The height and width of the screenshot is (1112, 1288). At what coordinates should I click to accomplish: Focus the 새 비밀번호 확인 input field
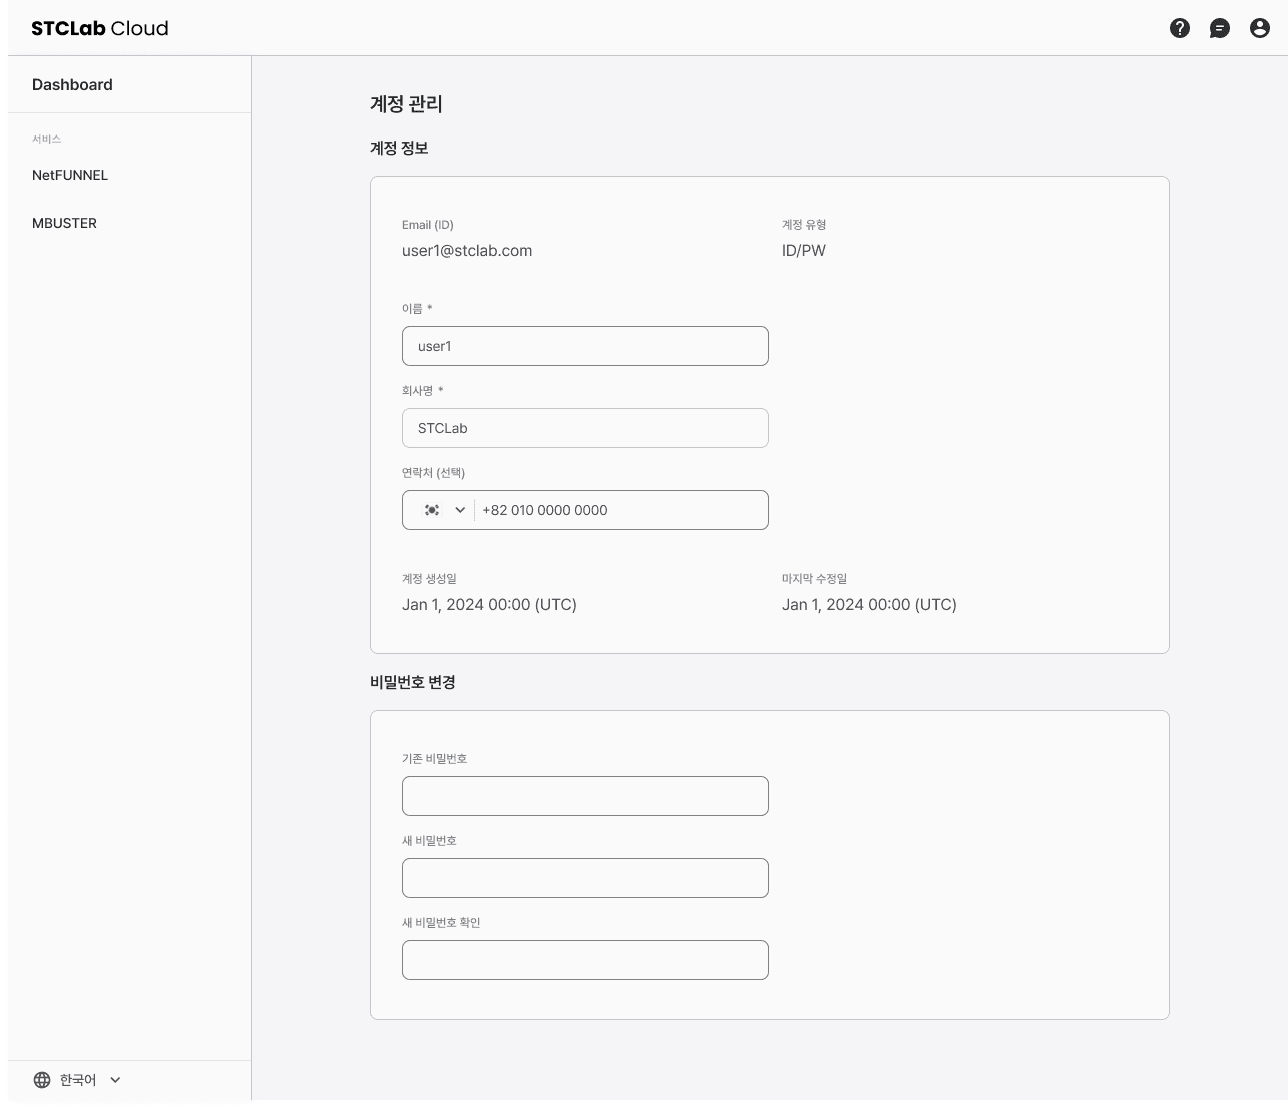point(585,960)
